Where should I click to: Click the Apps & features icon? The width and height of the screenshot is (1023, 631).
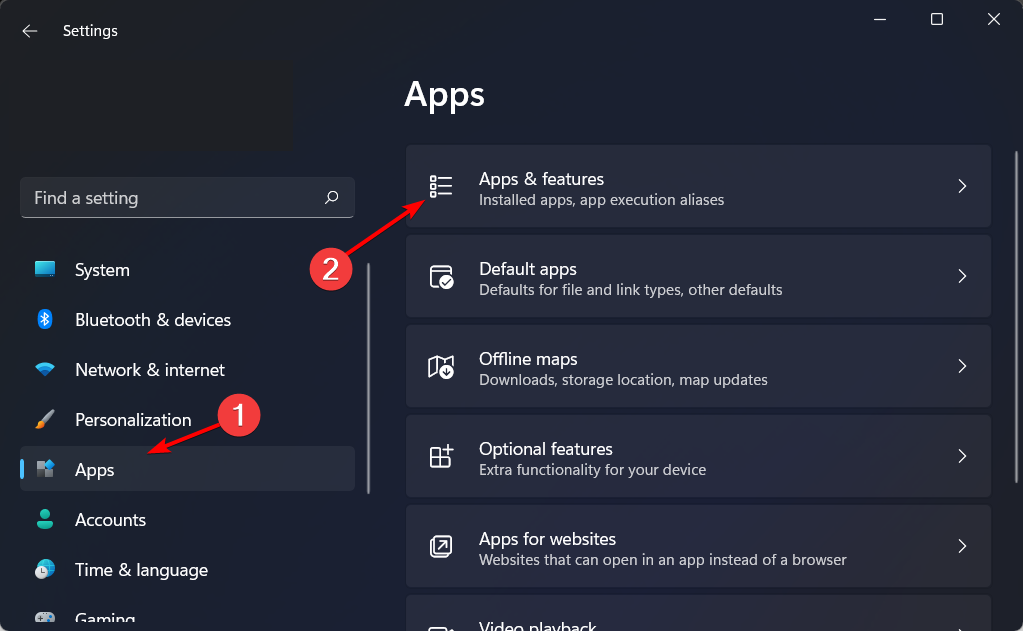click(441, 186)
